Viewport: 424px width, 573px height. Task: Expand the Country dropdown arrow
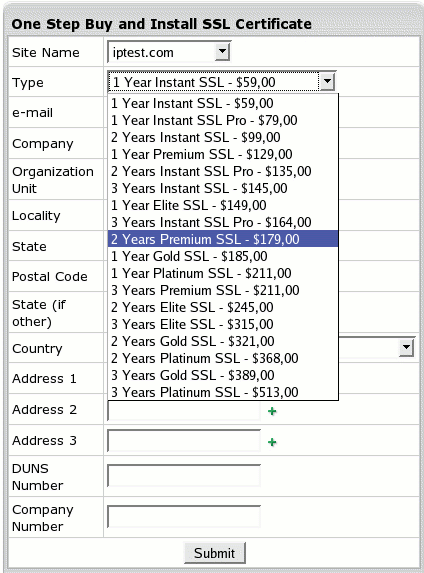pyautogui.click(x=406, y=347)
